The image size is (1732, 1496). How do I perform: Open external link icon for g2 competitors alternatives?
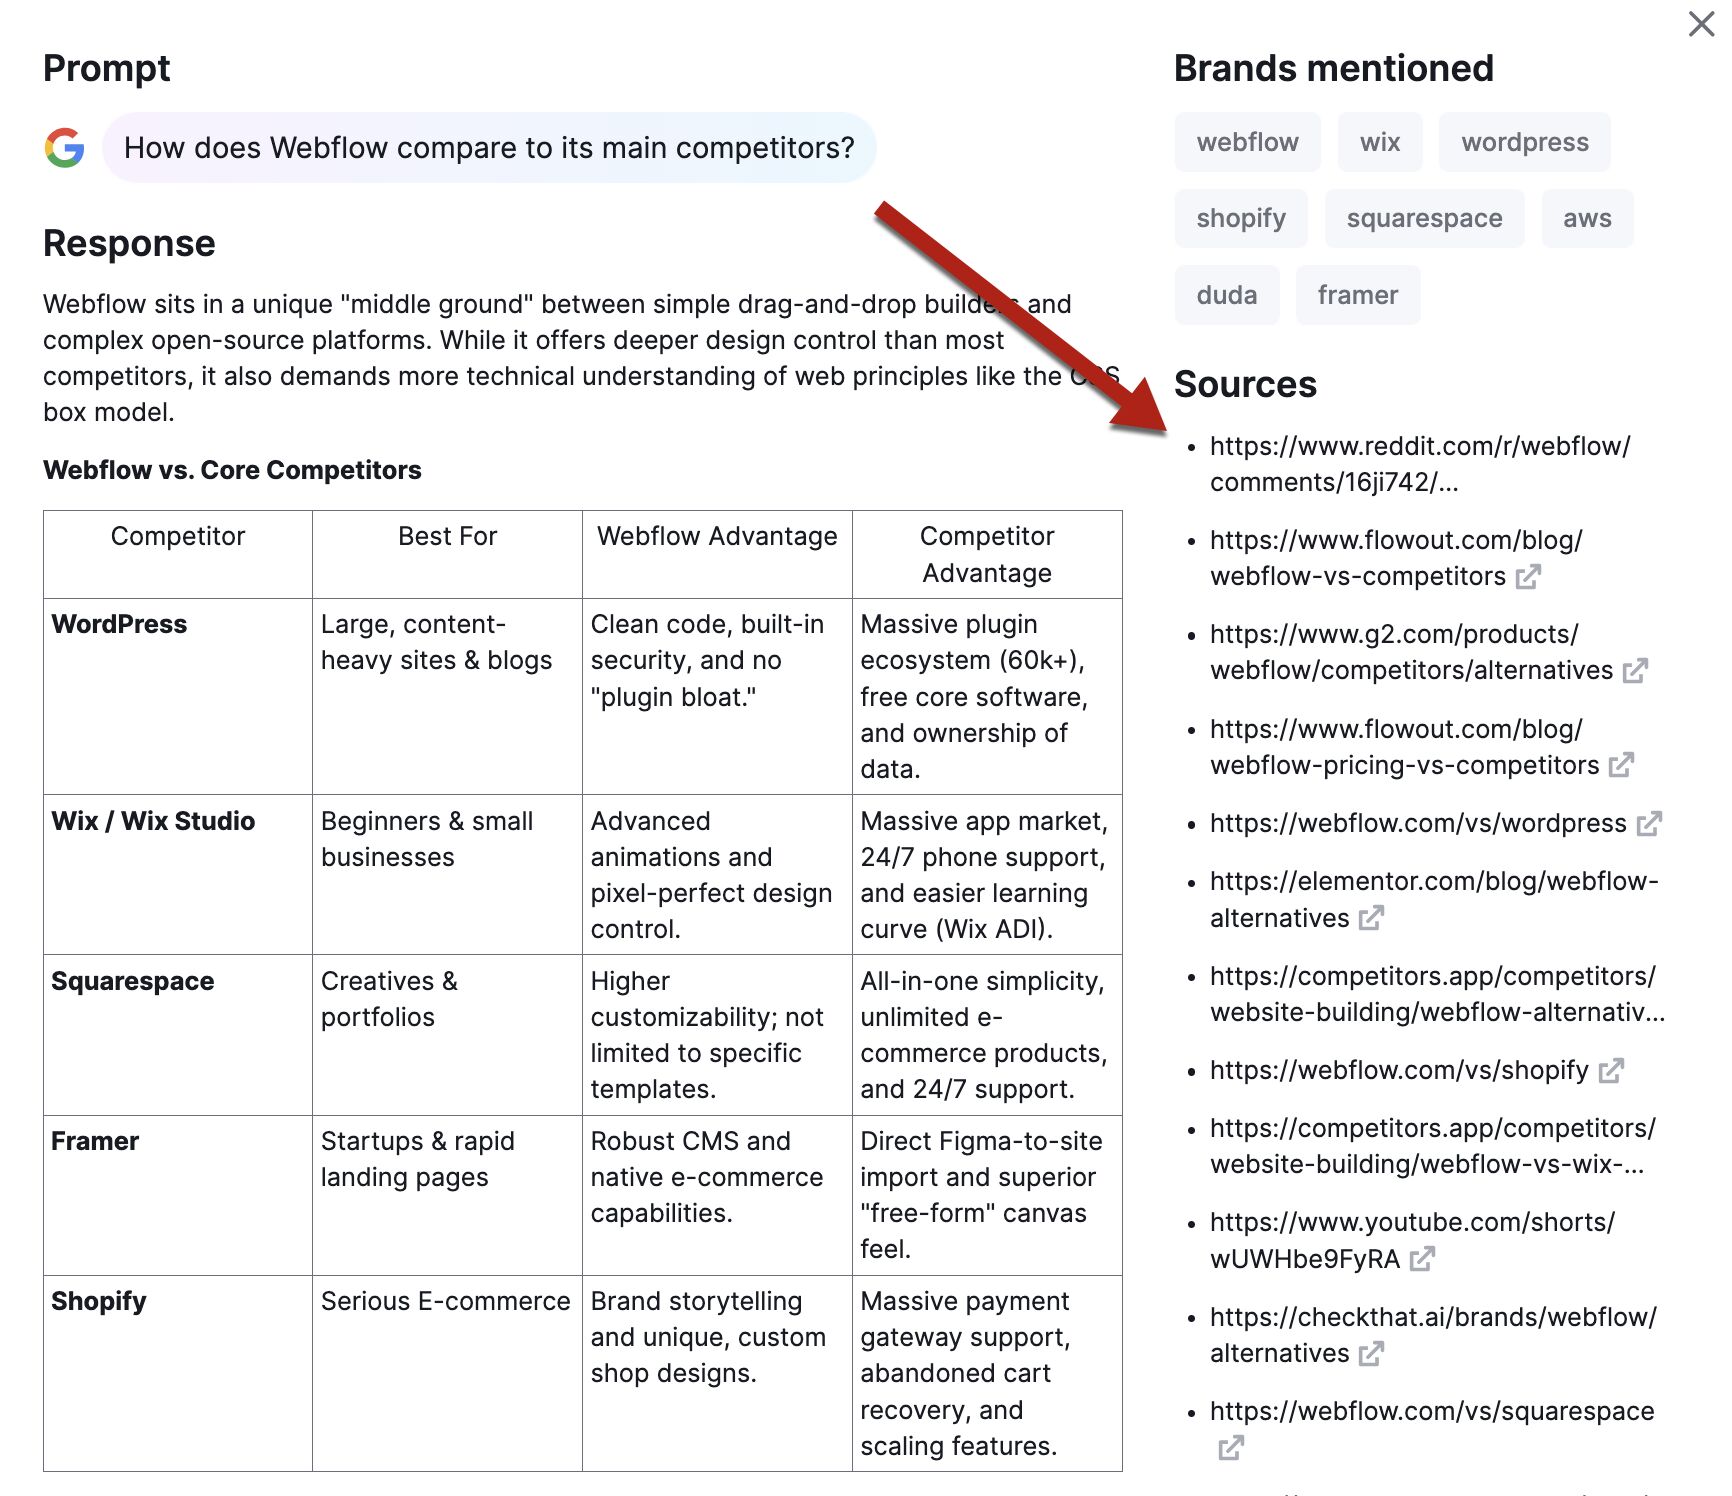1635,671
